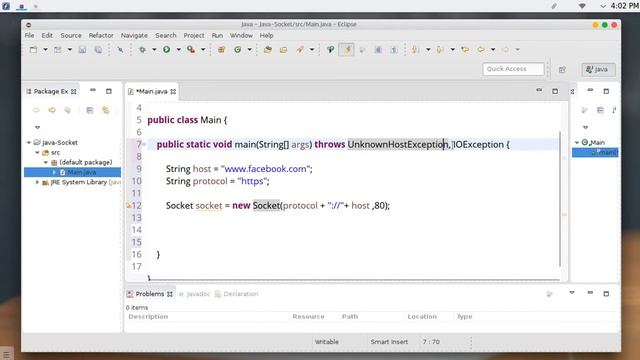640x360 pixels.
Task: Open the New Java Class dropdown arrow
Action: [249, 49]
